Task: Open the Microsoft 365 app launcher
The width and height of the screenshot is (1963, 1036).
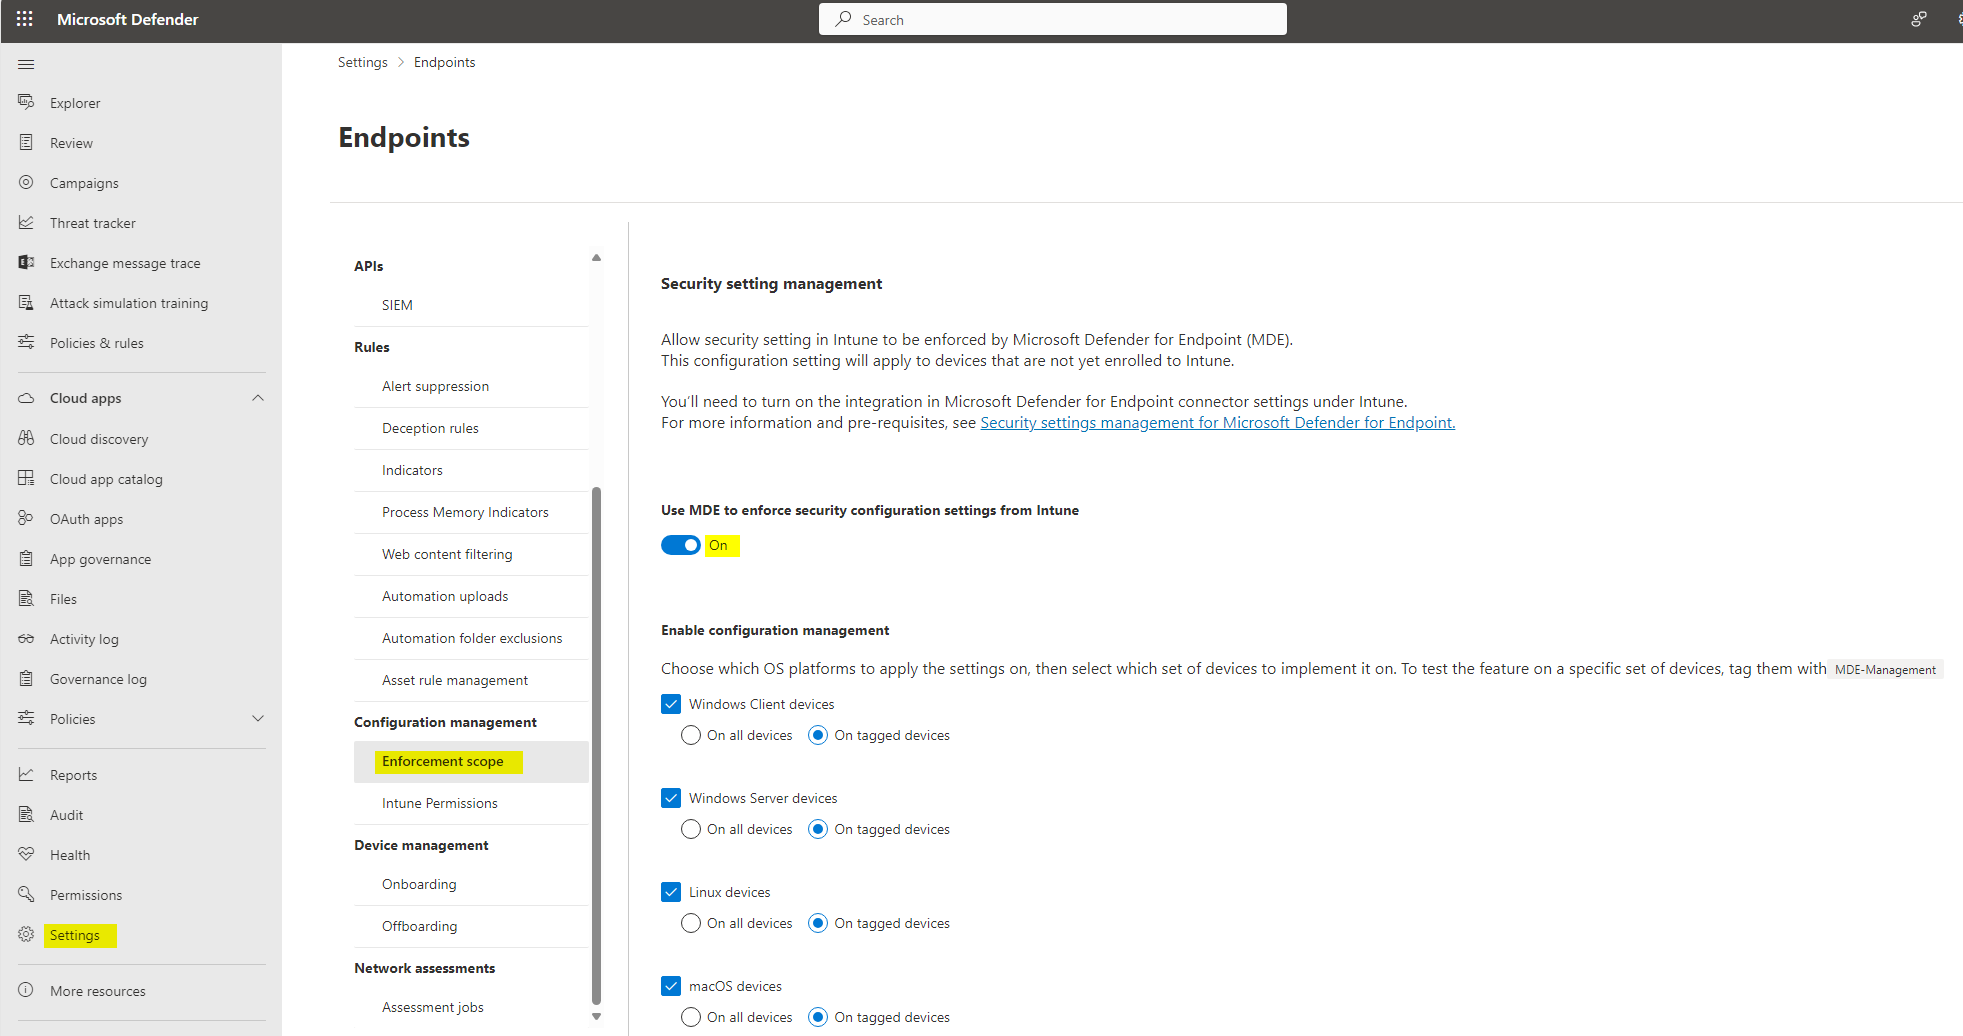Action: (x=24, y=19)
